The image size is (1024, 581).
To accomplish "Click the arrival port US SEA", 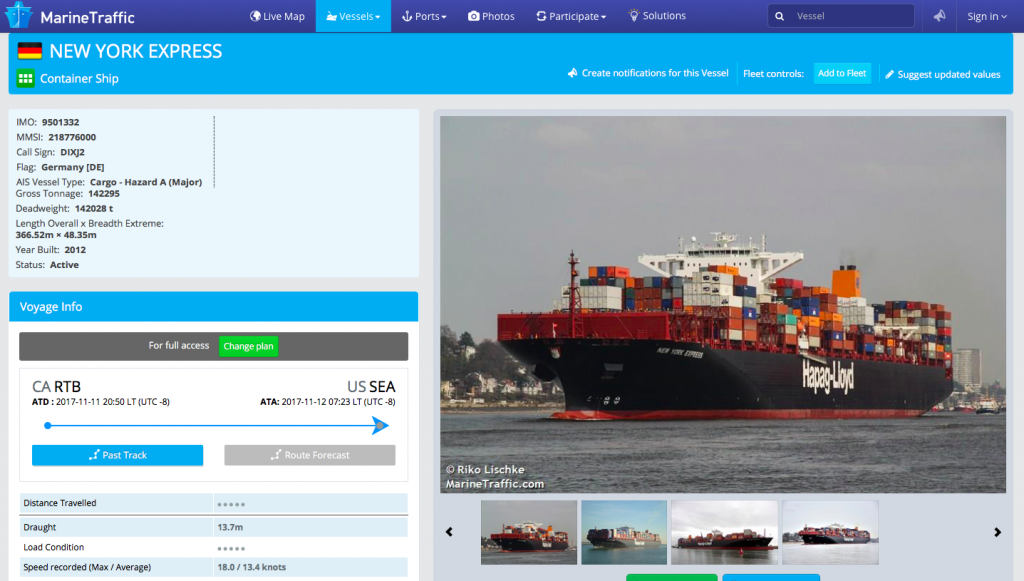I will click(x=371, y=386).
